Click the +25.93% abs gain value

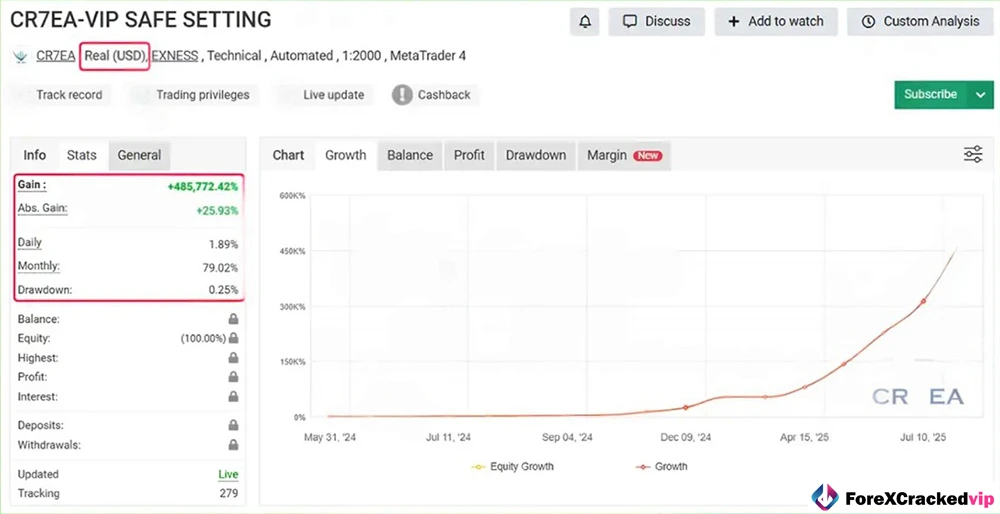217,210
